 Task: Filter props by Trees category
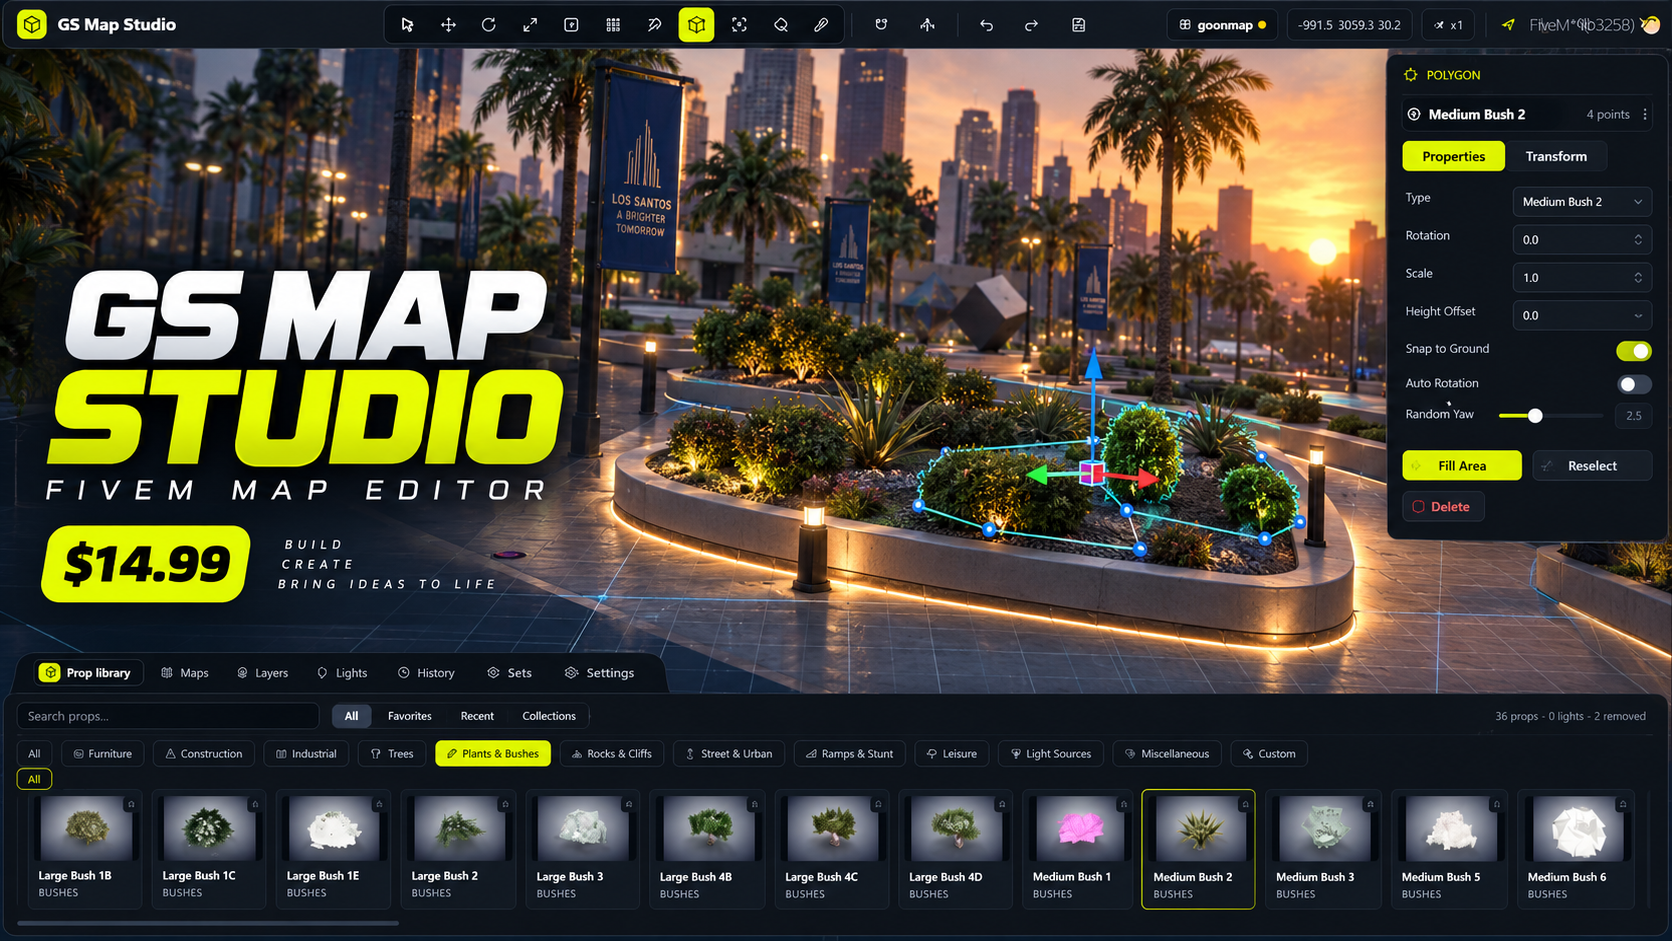click(x=392, y=753)
